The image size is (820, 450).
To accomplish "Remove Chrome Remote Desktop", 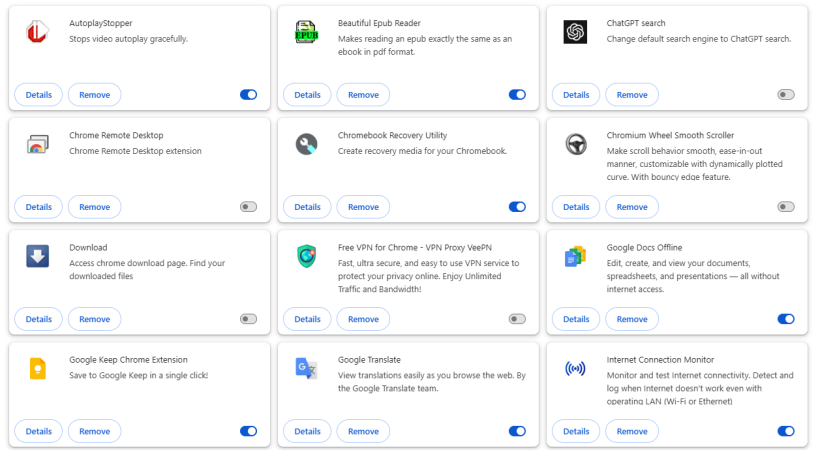I will coord(95,207).
